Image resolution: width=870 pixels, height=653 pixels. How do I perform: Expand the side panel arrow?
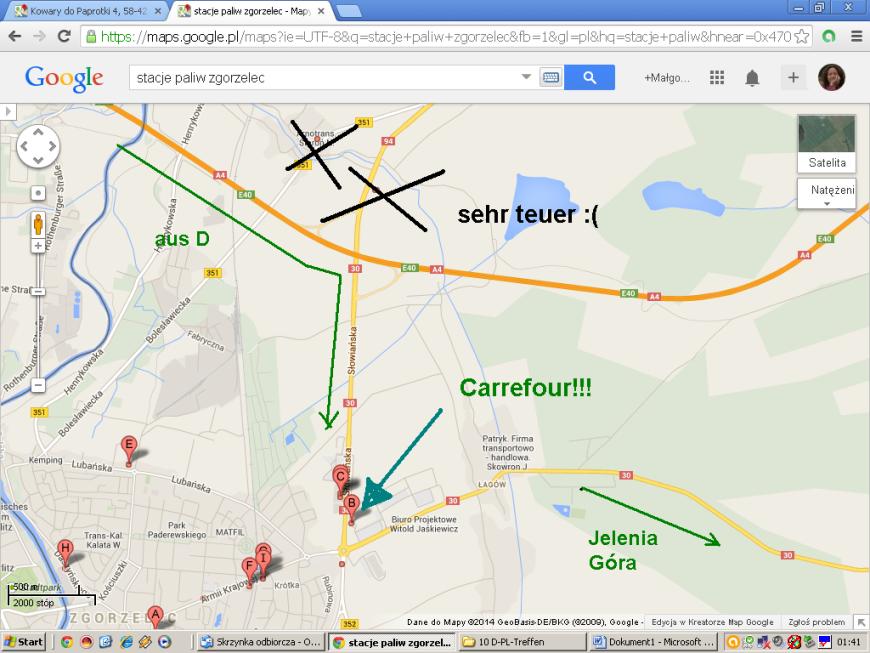click(x=7, y=111)
